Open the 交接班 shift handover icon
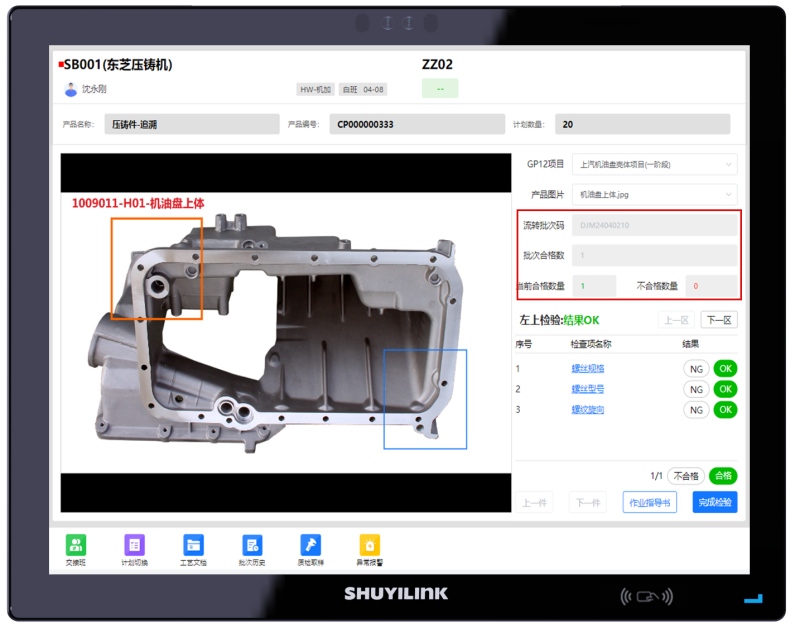 [76, 545]
